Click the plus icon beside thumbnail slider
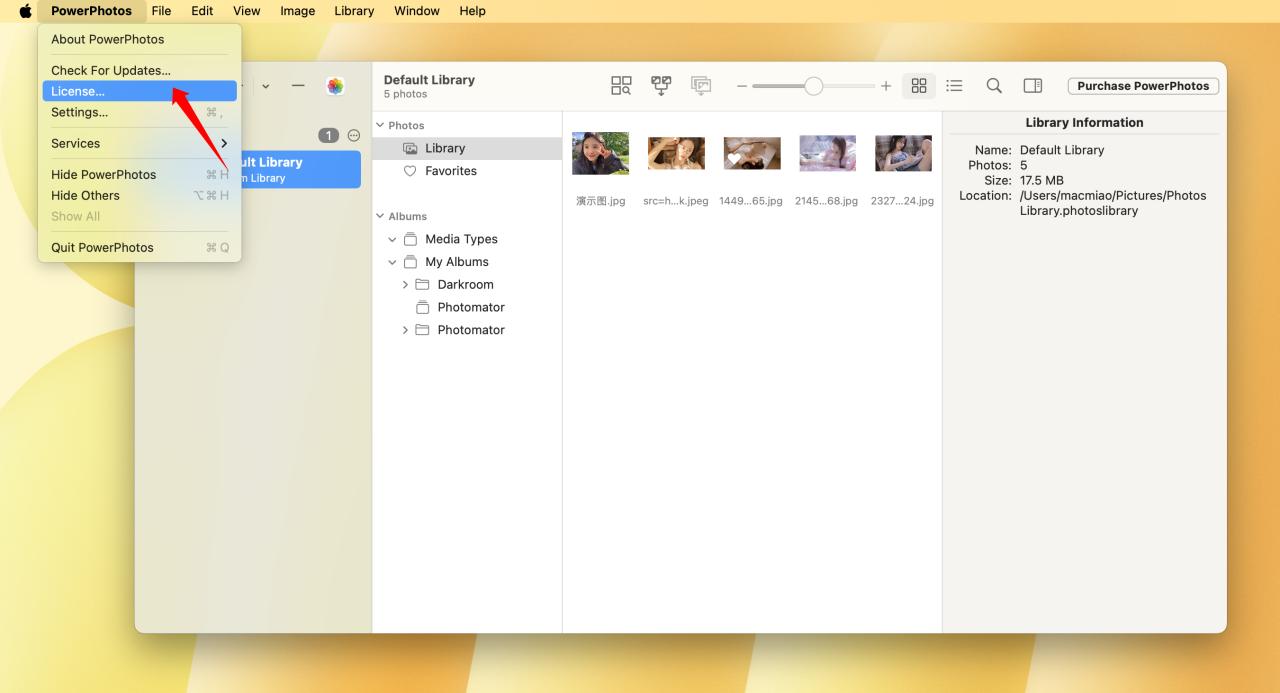 coord(885,87)
